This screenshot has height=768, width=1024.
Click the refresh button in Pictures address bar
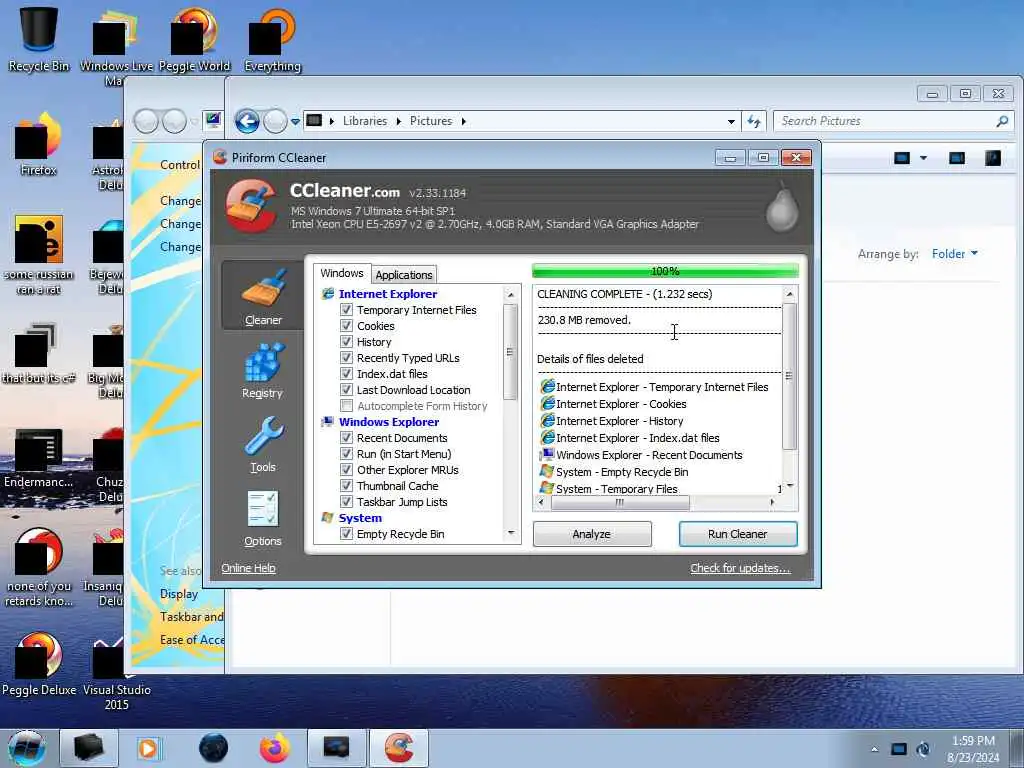(754, 121)
